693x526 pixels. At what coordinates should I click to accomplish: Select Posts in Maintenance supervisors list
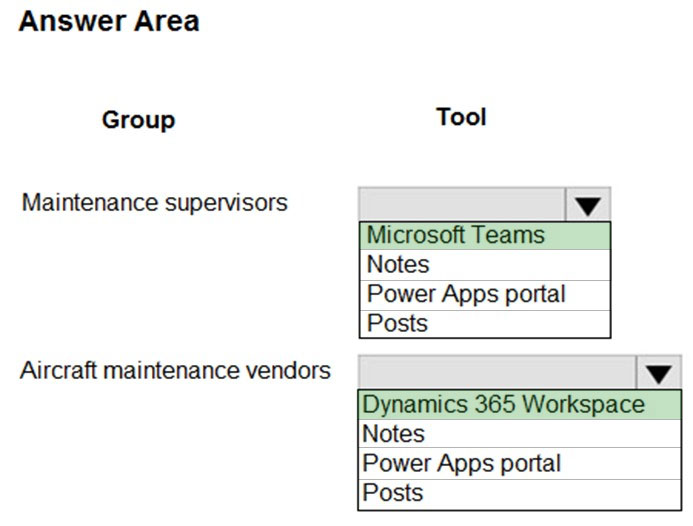click(x=485, y=324)
